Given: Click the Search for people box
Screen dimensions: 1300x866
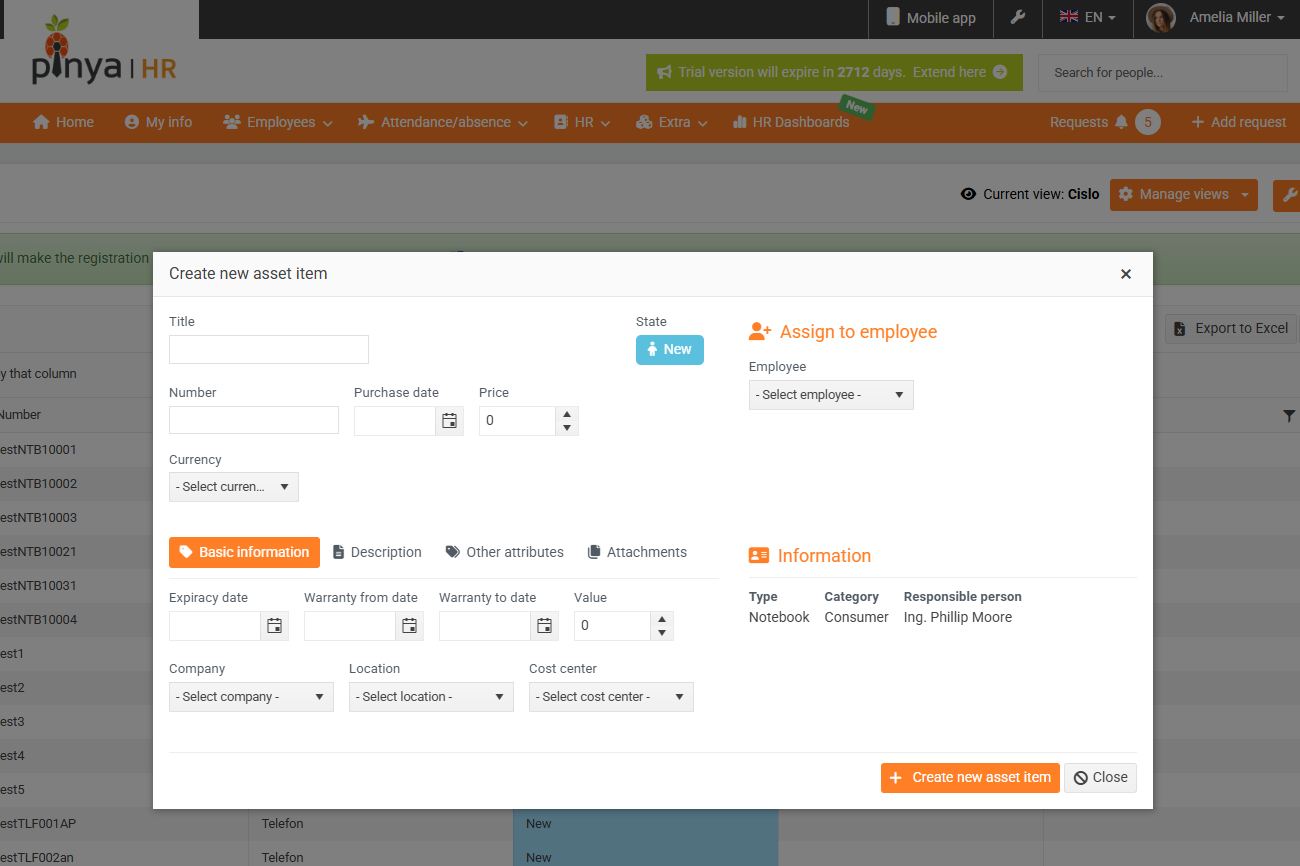Looking at the screenshot, I should click(1163, 73).
